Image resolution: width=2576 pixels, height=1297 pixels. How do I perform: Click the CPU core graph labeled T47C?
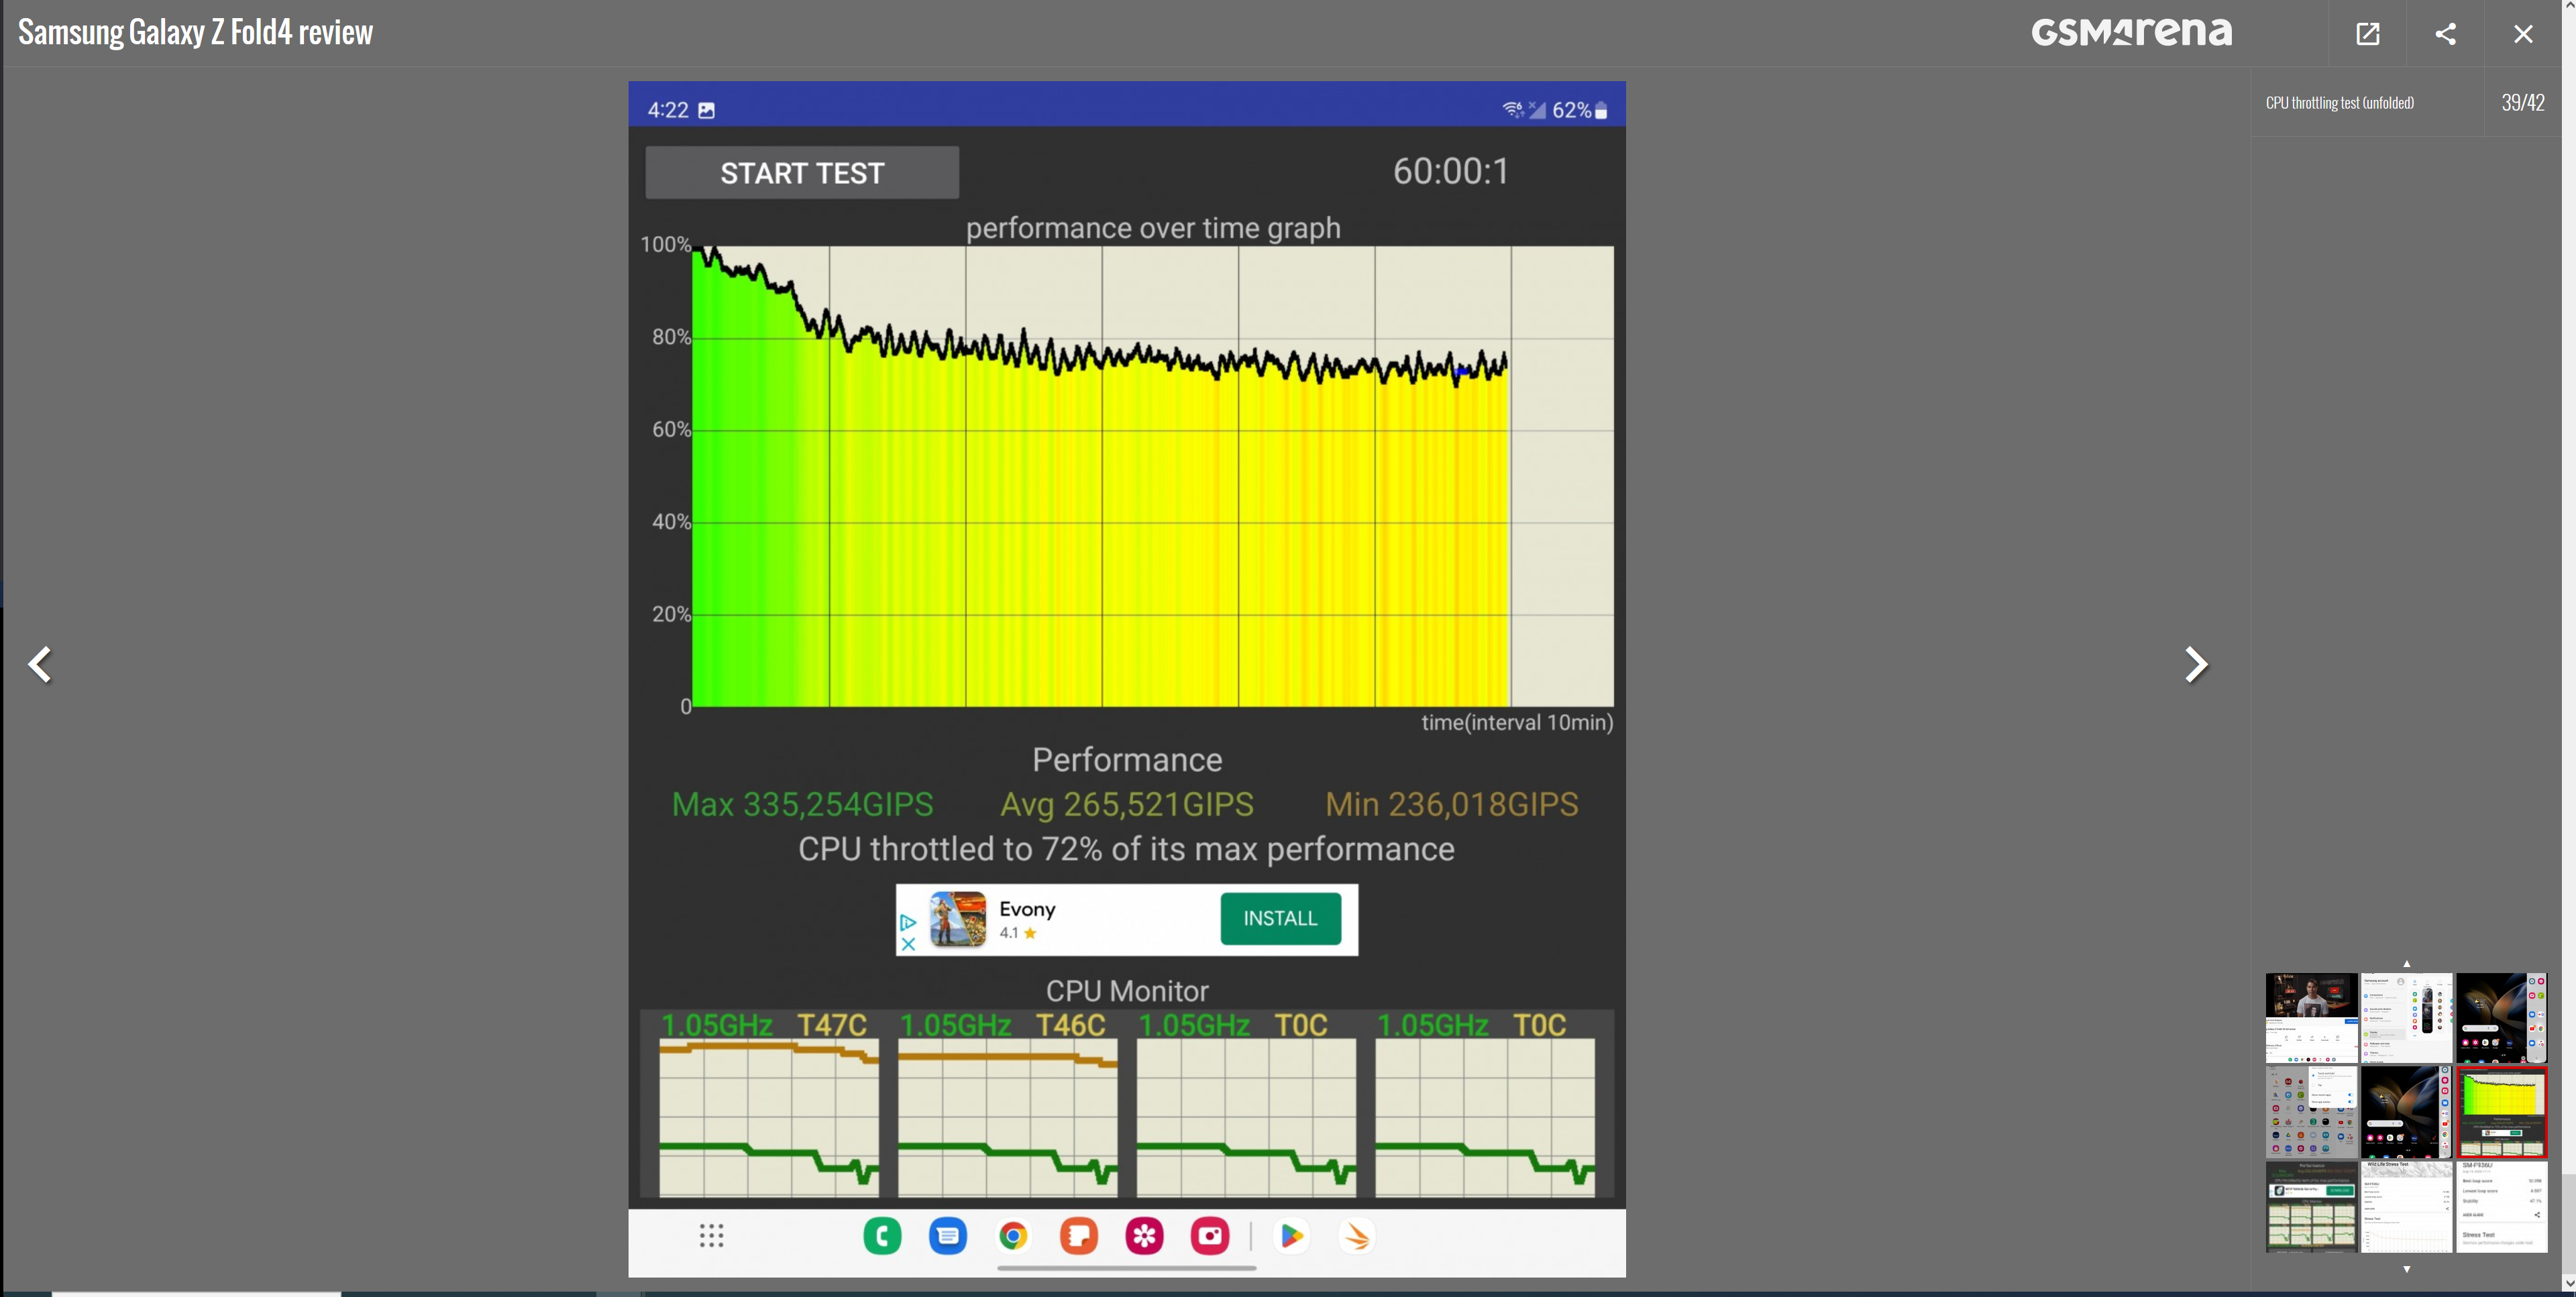pyautogui.click(x=769, y=1117)
